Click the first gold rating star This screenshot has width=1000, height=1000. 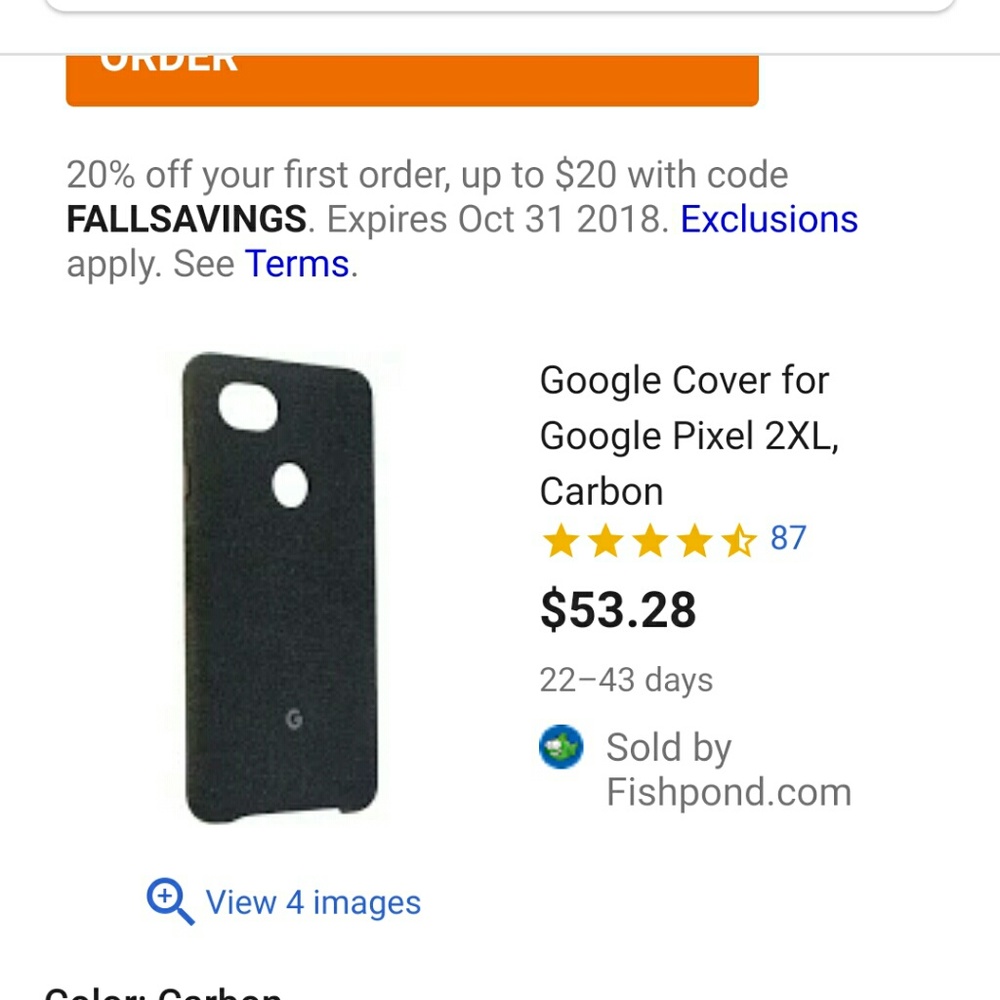560,541
